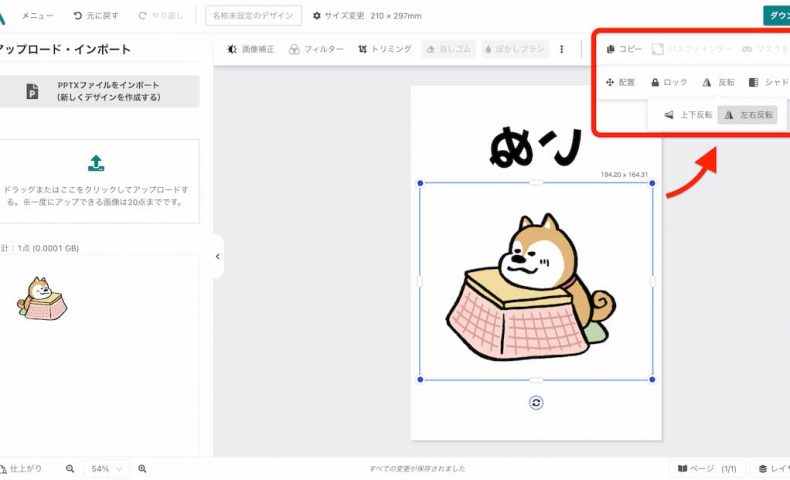Expand the 反転 flip options
This screenshot has width=790, height=480.
[718, 82]
